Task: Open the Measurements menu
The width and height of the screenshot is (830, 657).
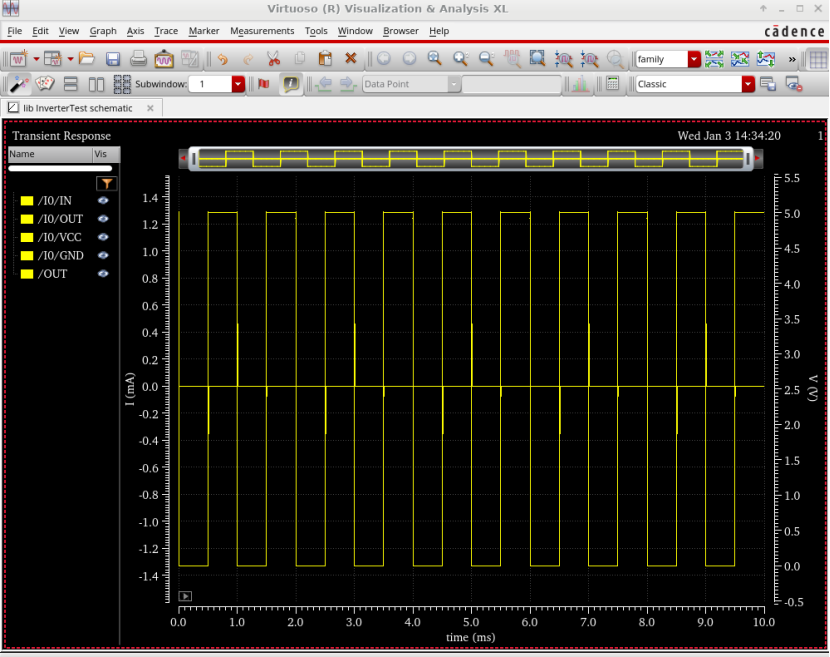Action: 262,31
